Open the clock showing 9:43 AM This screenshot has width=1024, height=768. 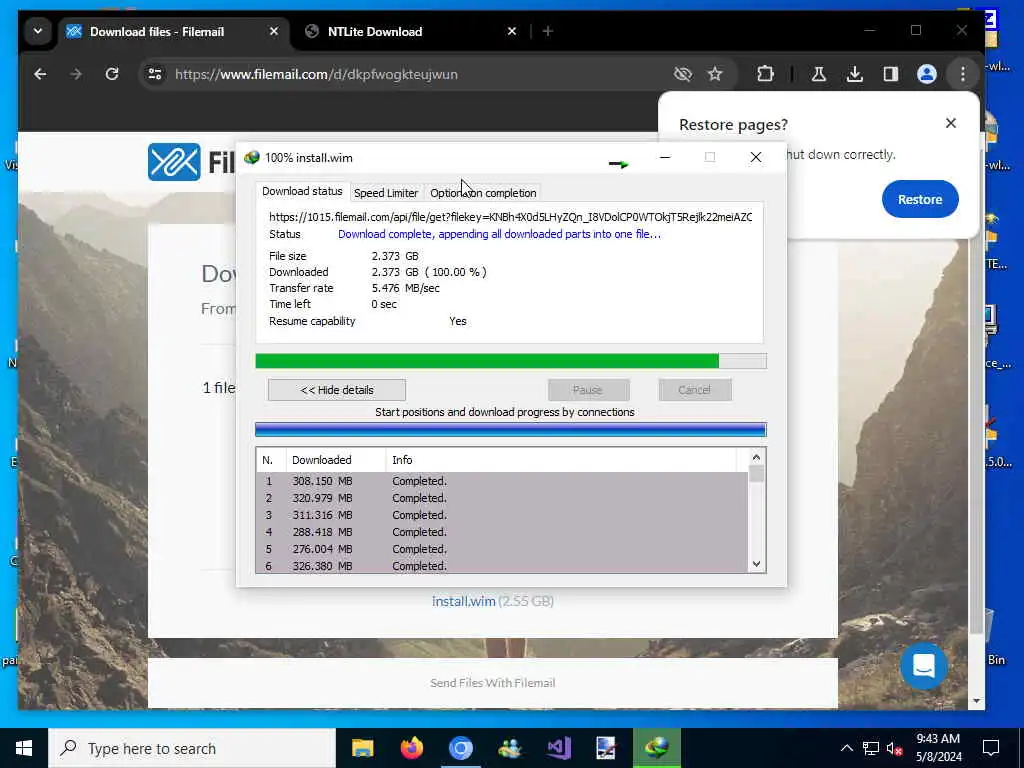pyautogui.click(x=938, y=748)
